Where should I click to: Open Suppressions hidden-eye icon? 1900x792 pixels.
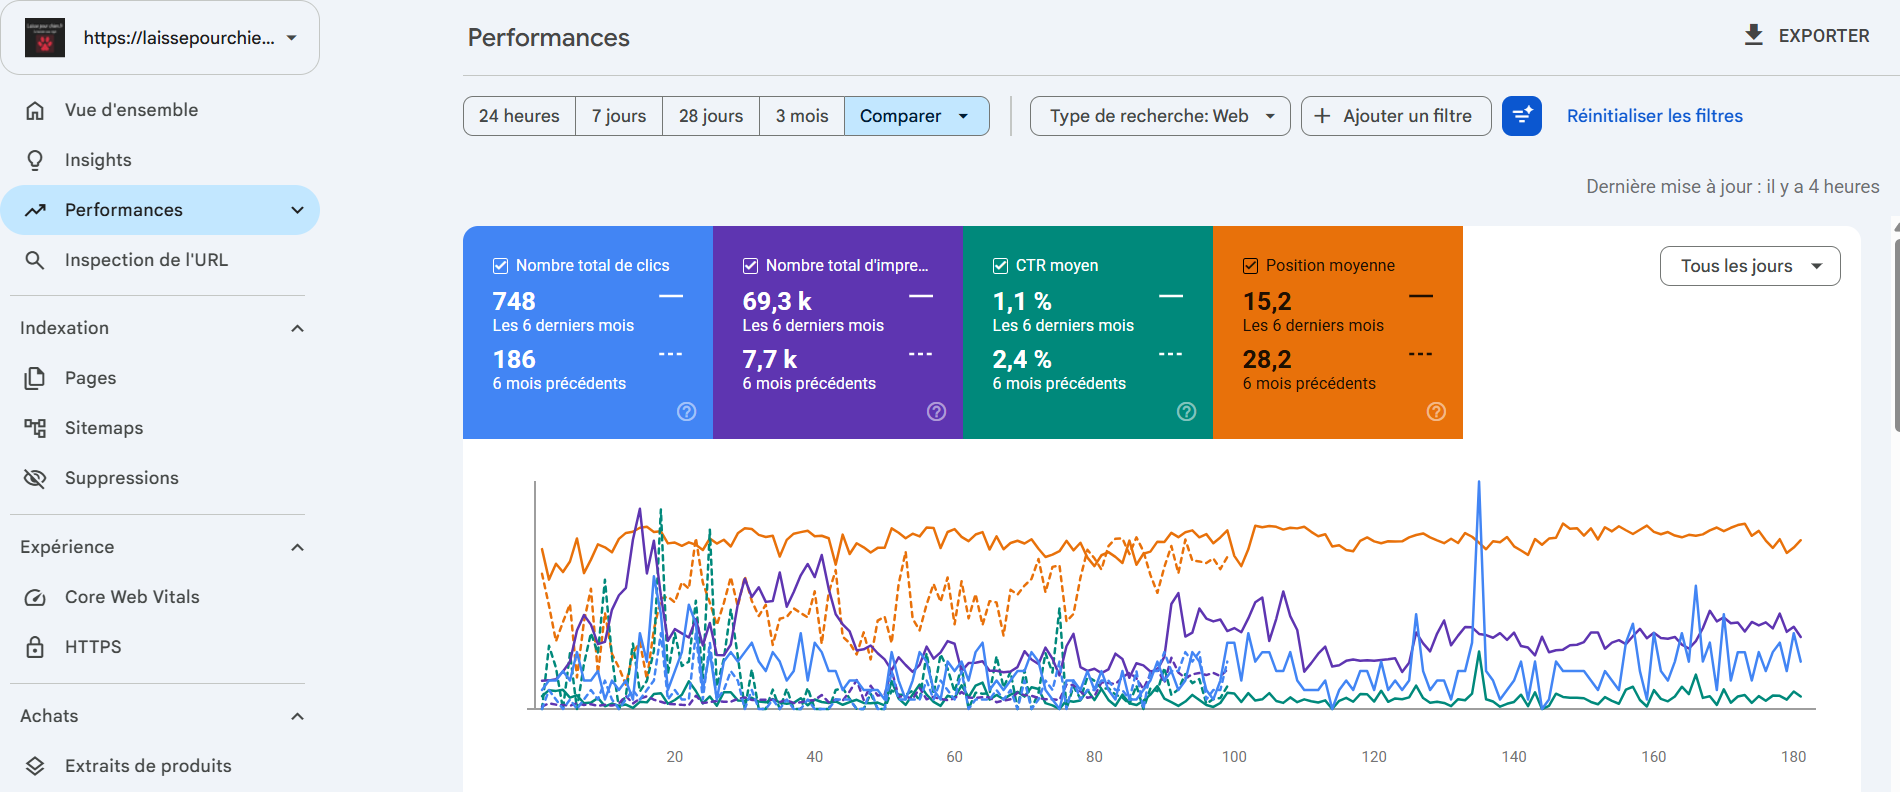(35, 478)
